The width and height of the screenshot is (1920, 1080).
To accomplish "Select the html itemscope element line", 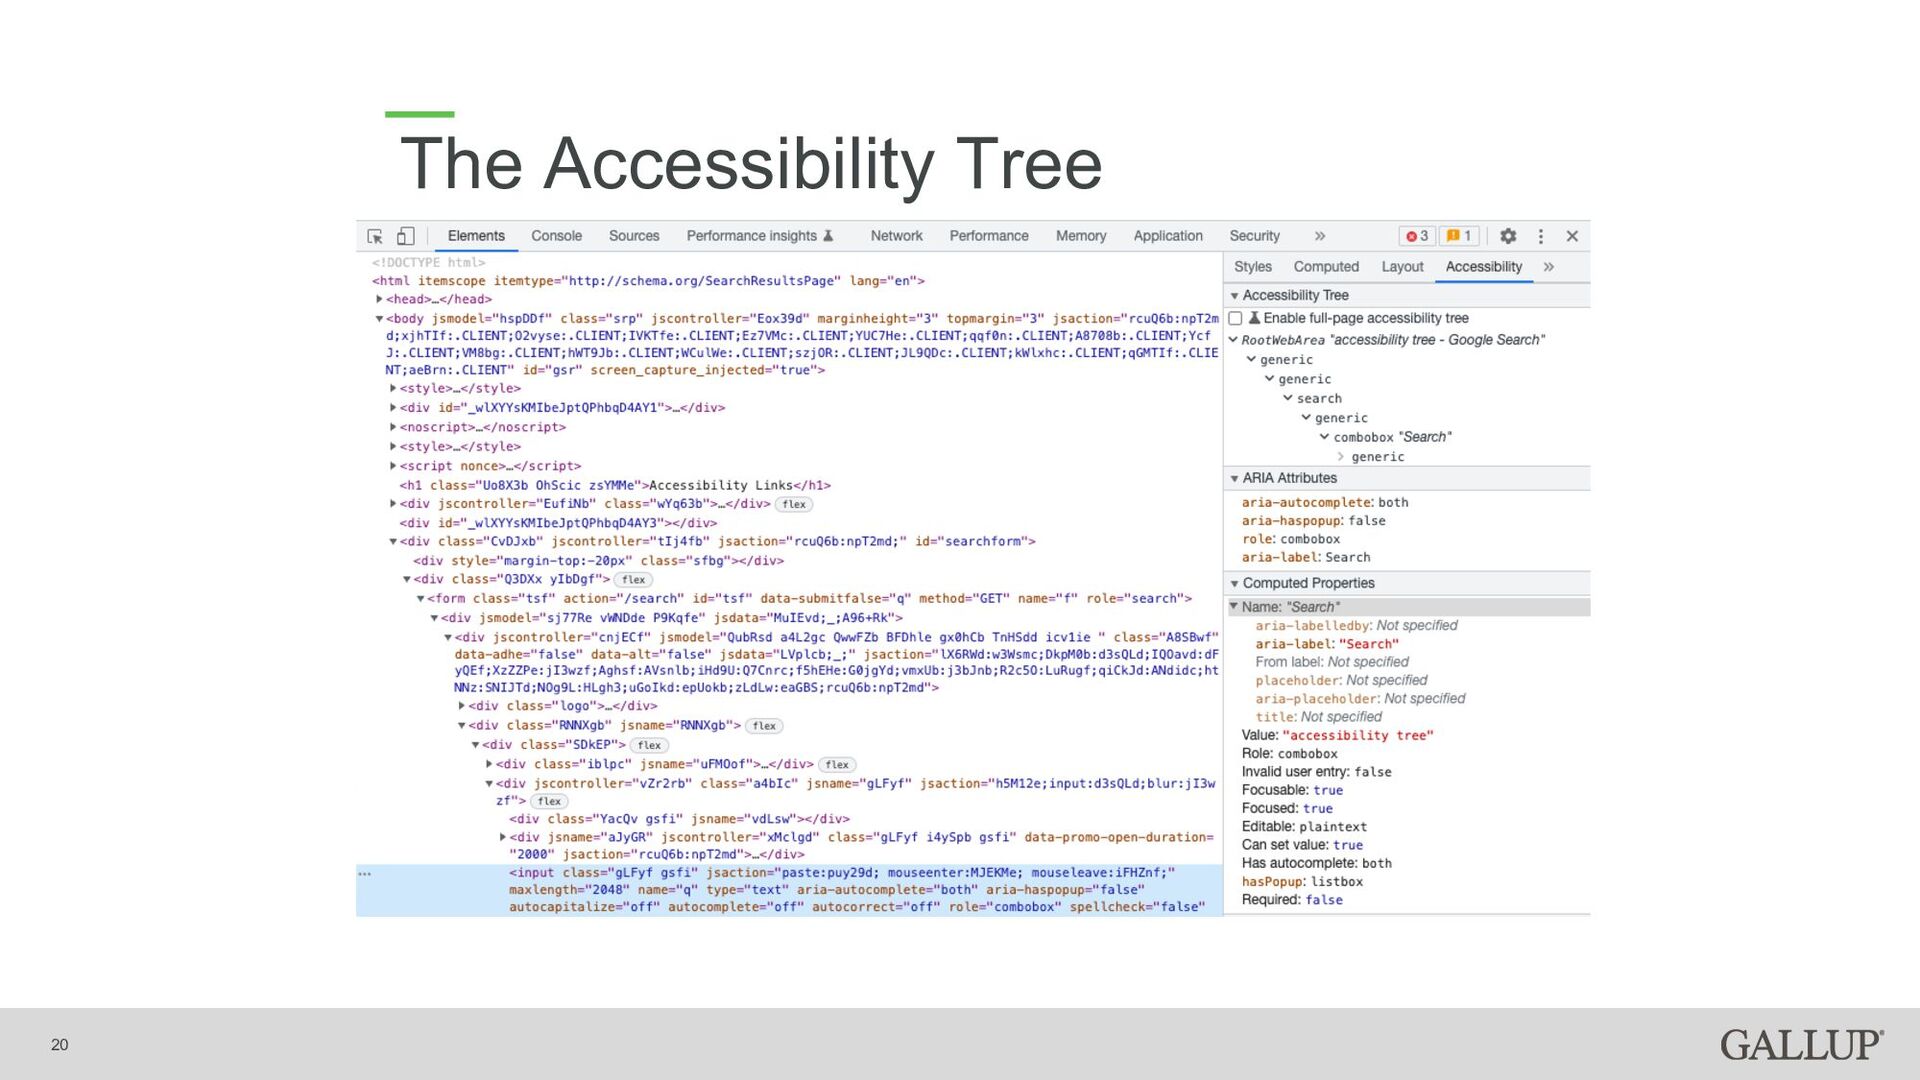I will click(649, 281).
